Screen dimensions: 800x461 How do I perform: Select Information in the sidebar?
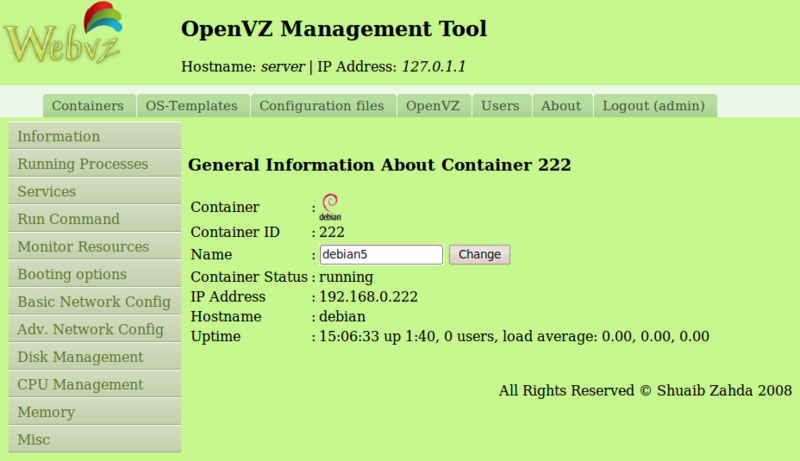coord(95,136)
